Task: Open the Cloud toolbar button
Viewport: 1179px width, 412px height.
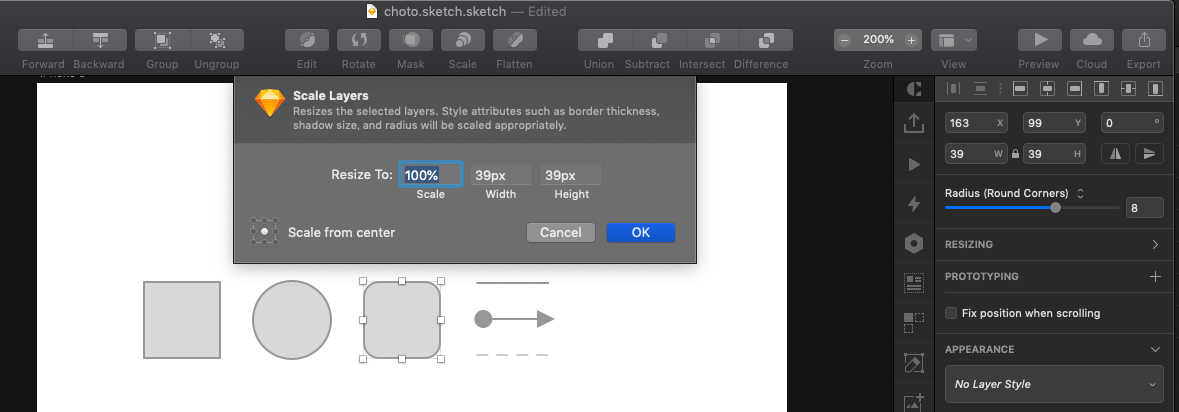Action: (1092, 40)
